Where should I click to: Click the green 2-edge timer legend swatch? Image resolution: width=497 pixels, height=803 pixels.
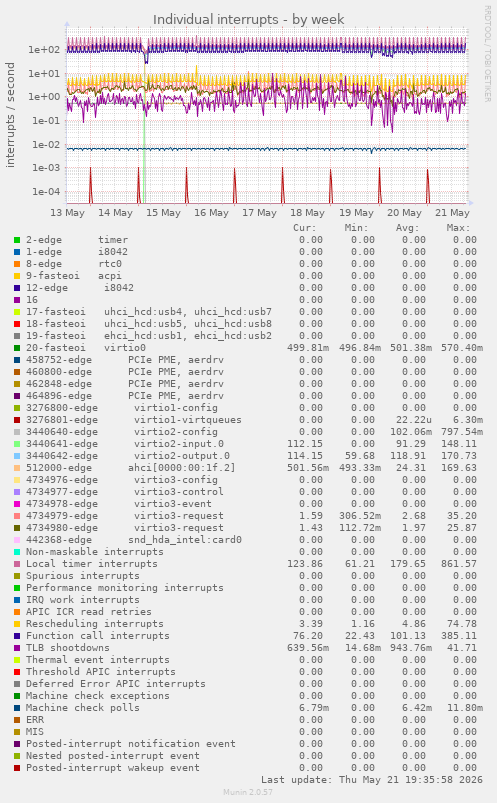[17, 240]
